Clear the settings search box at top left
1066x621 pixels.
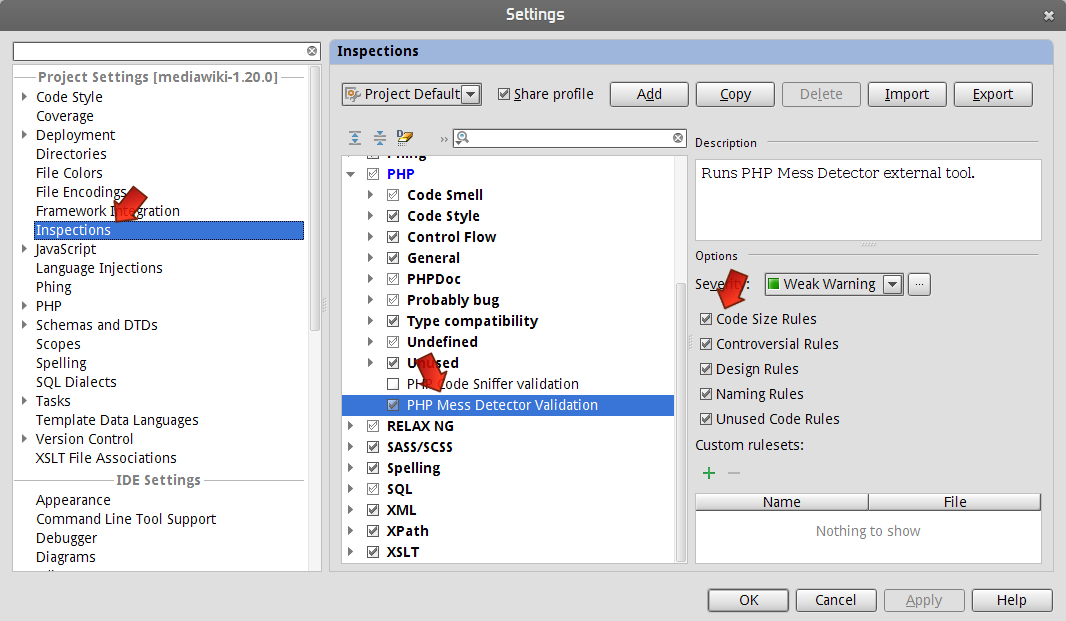311,51
